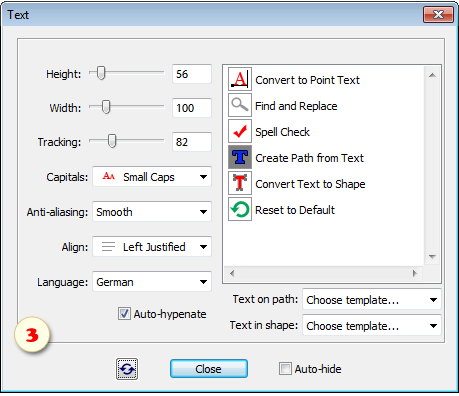Screen dimensions: 459x396
Task: Click the numbered 3 callout badge
Action: 32,335
